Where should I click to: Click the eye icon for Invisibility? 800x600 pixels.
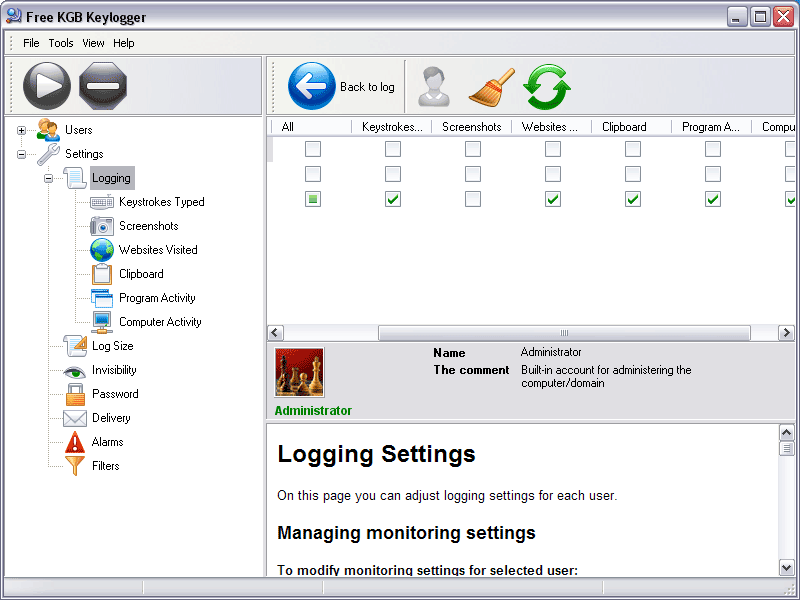pos(75,371)
